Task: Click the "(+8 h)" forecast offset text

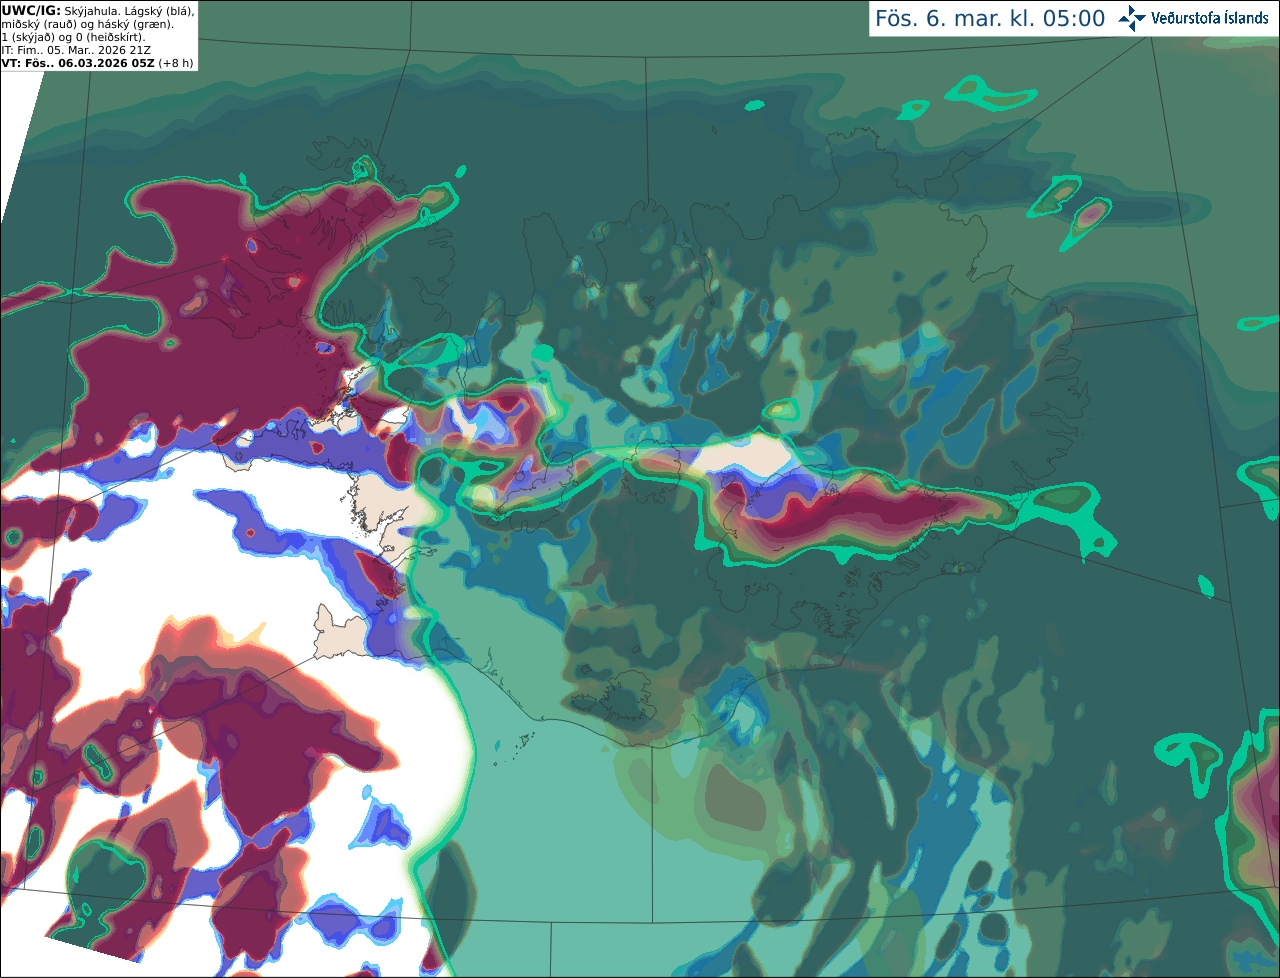Action: [x=176, y=63]
